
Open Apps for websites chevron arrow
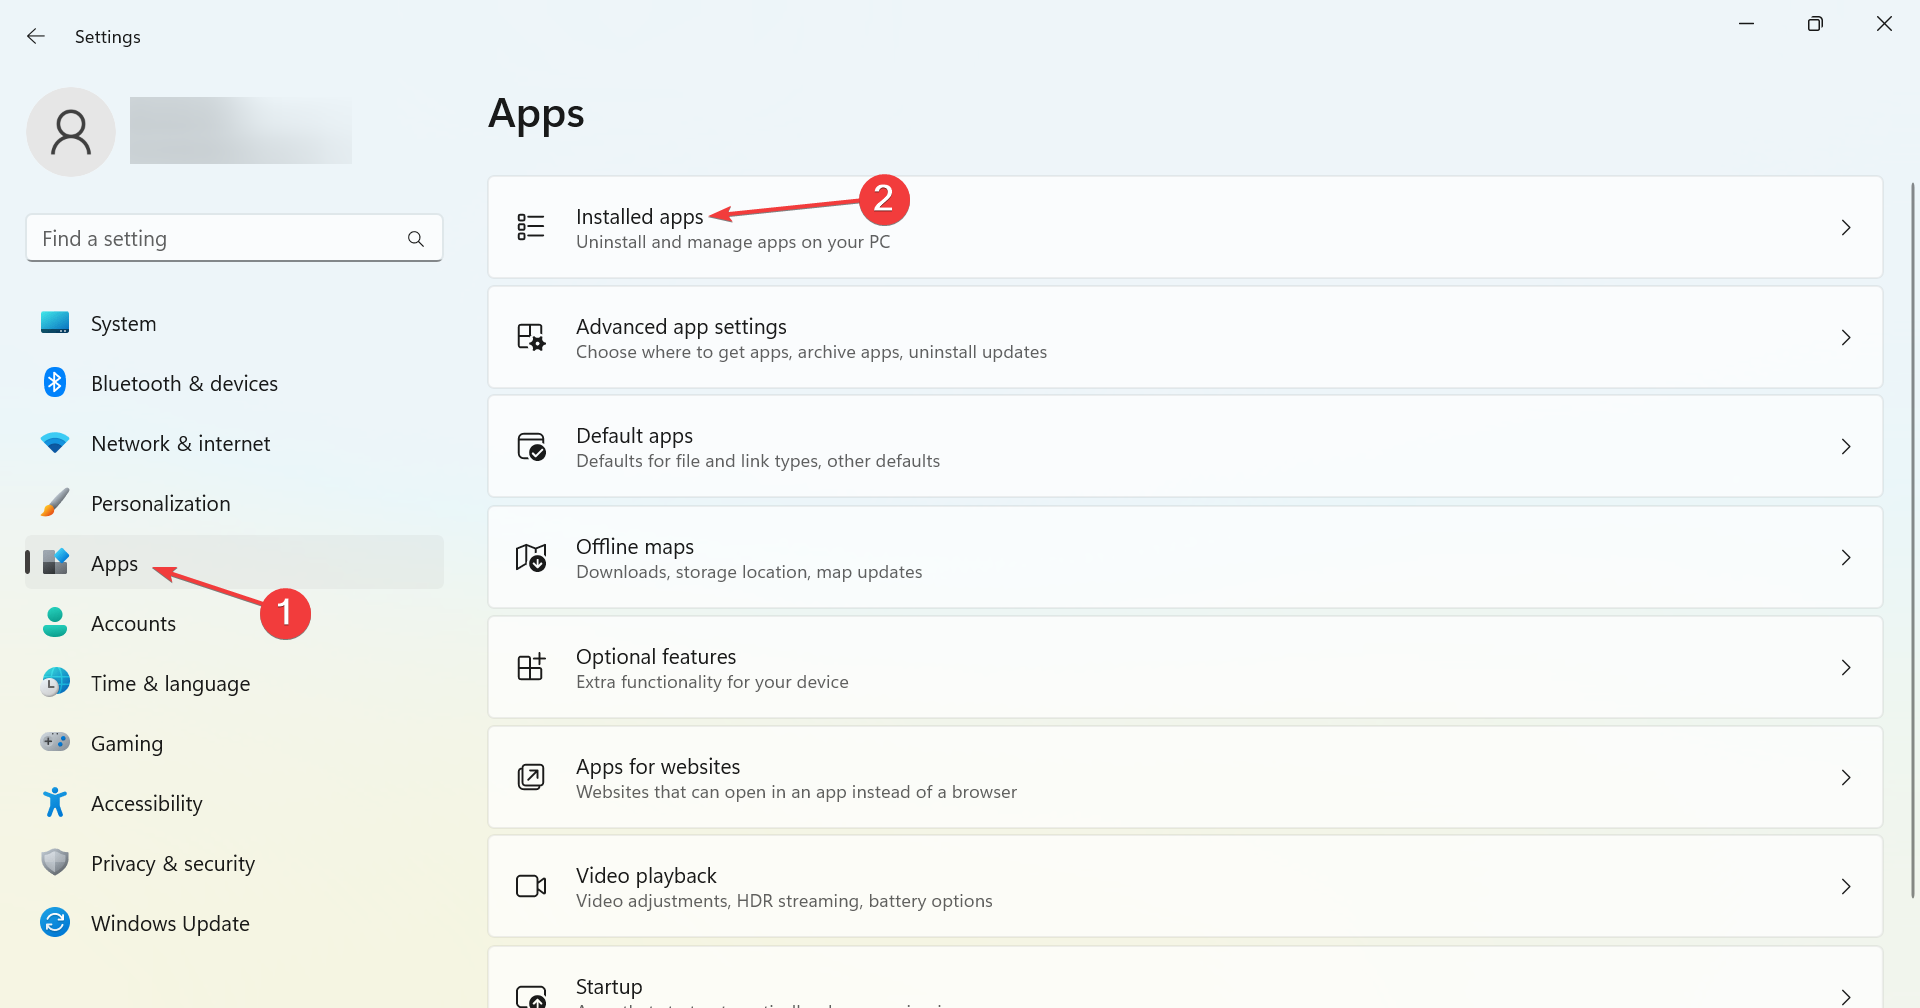click(x=1846, y=777)
